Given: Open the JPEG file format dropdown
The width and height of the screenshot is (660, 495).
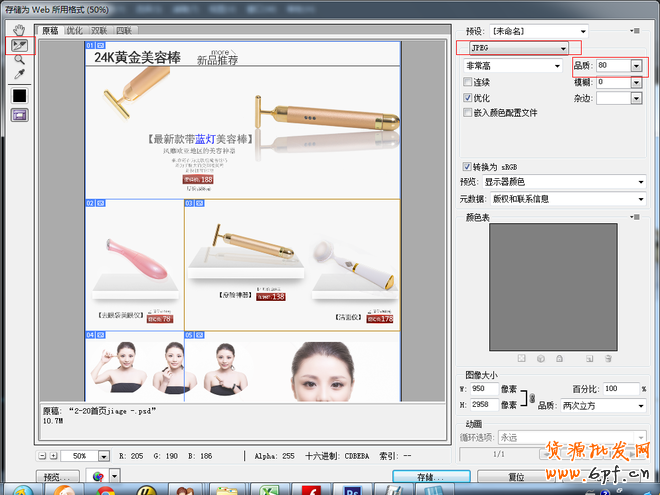Looking at the screenshot, I should tap(517, 48).
